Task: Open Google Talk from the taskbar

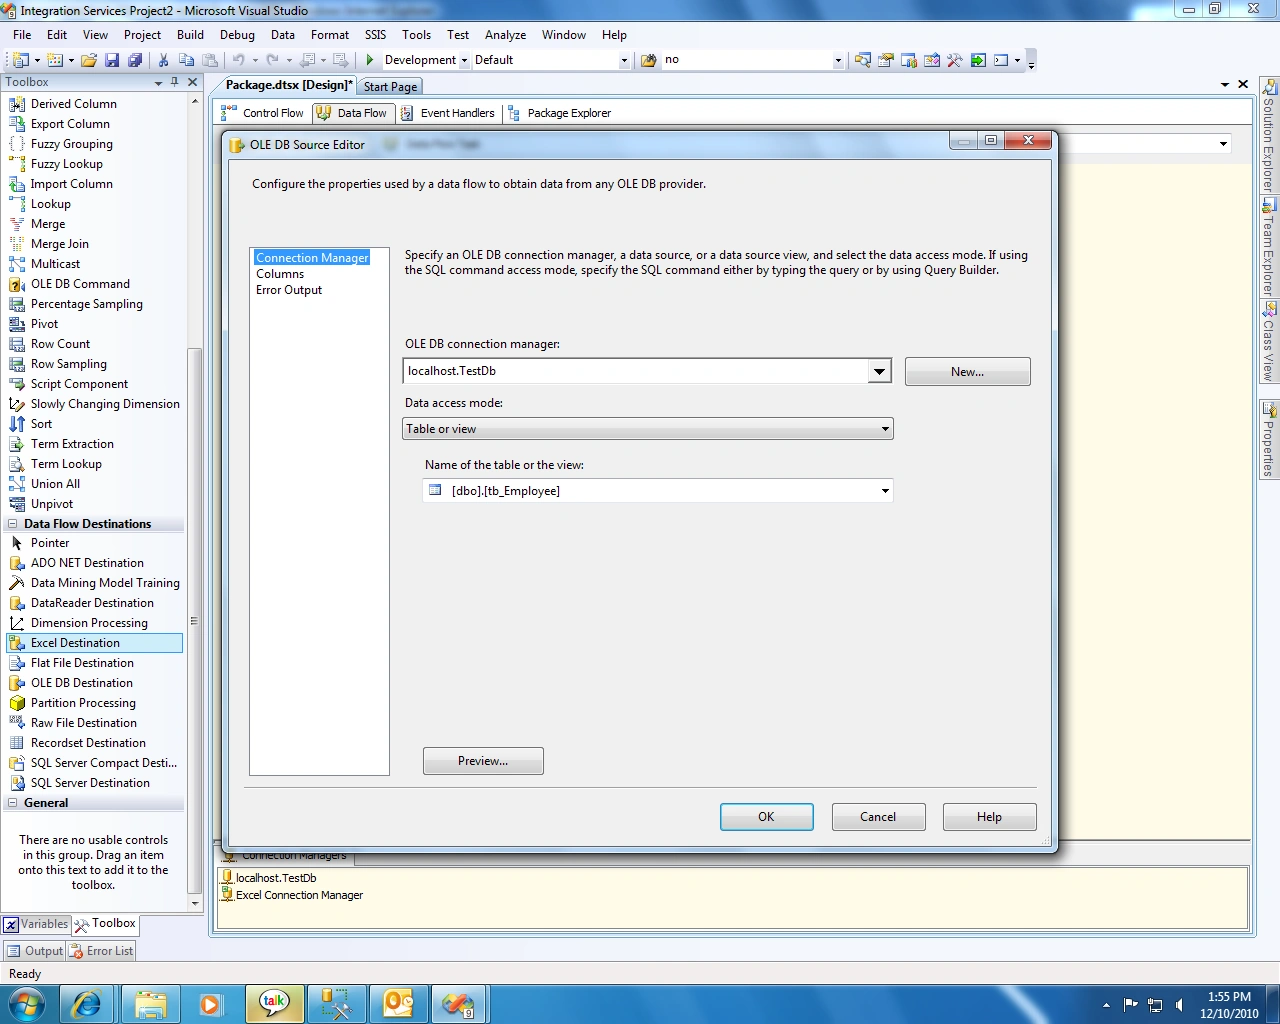Action: point(274,1004)
